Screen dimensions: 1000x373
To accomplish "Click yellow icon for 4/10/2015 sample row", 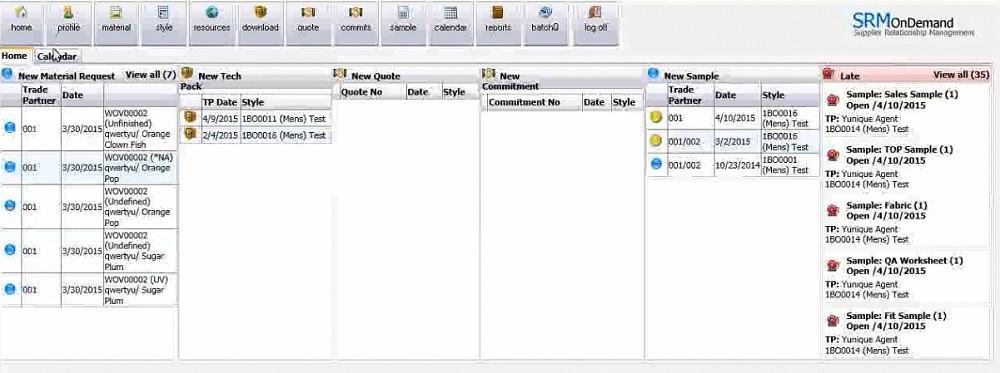I will (656, 117).
